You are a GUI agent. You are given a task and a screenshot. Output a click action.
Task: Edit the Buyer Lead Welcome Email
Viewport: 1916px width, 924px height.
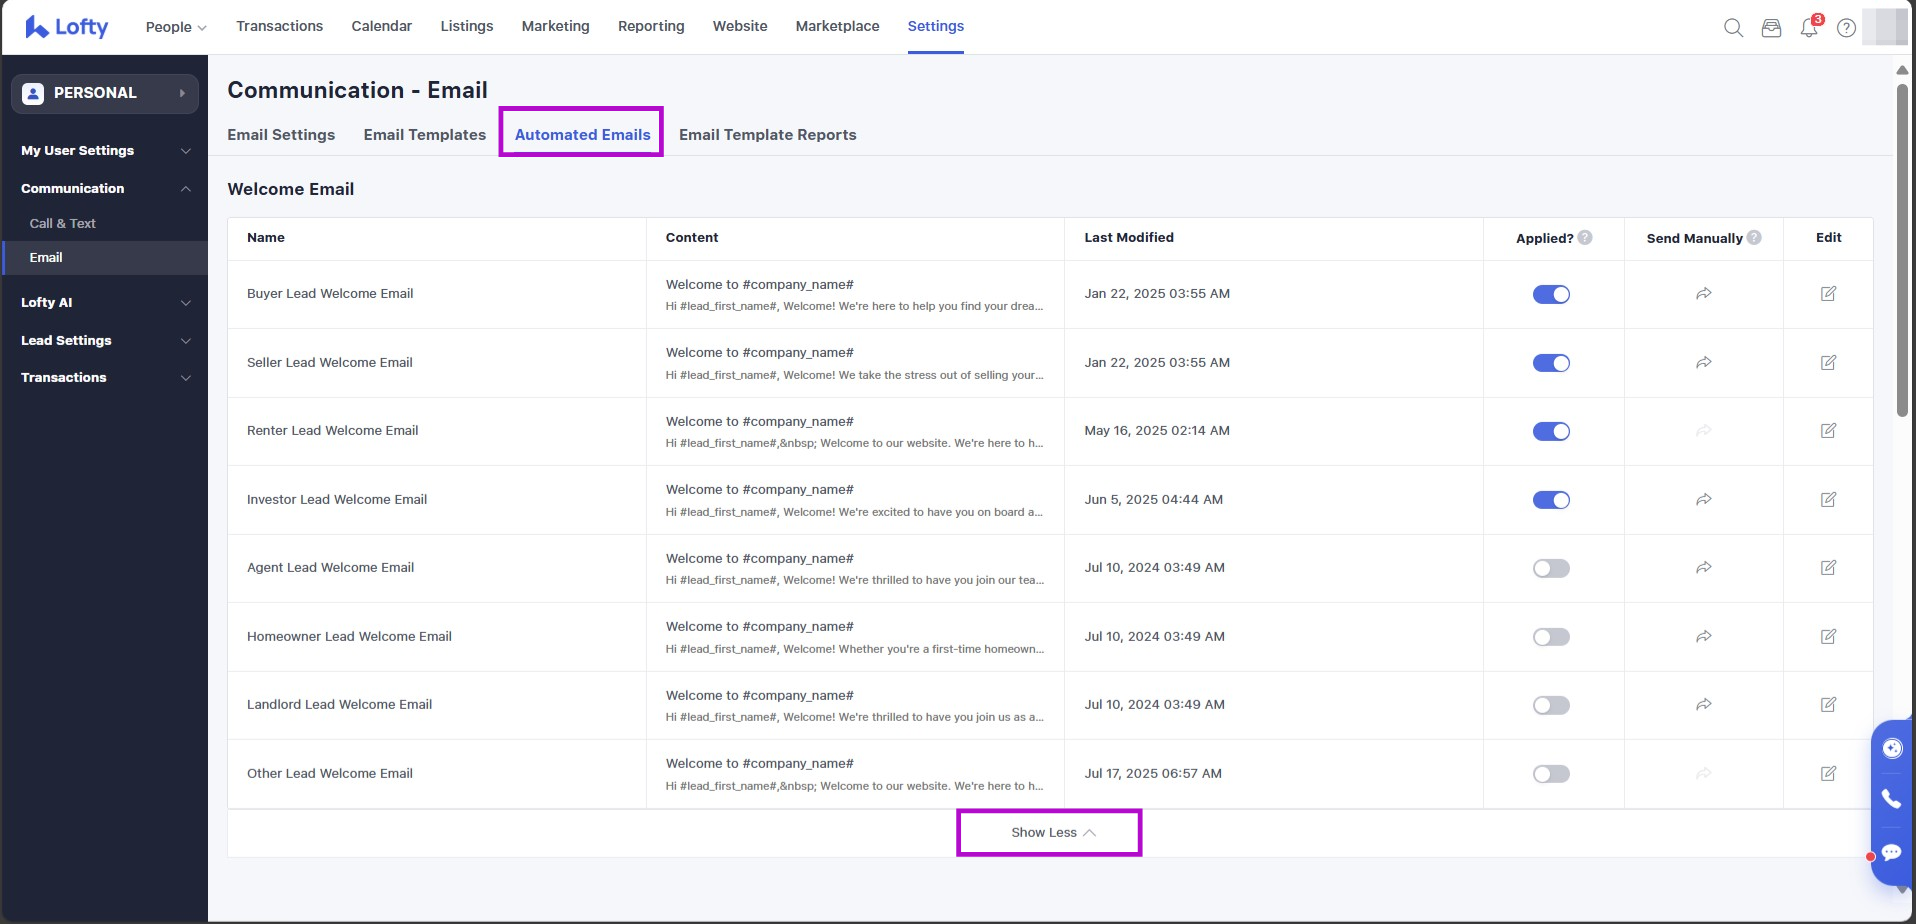pyautogui.click(x=1828, y=294)
